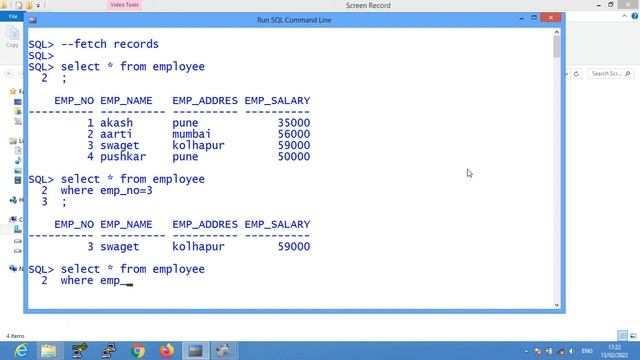Open the rightmost pinned taskbar app icon
The image size is (640, 360).
(223, 351)
